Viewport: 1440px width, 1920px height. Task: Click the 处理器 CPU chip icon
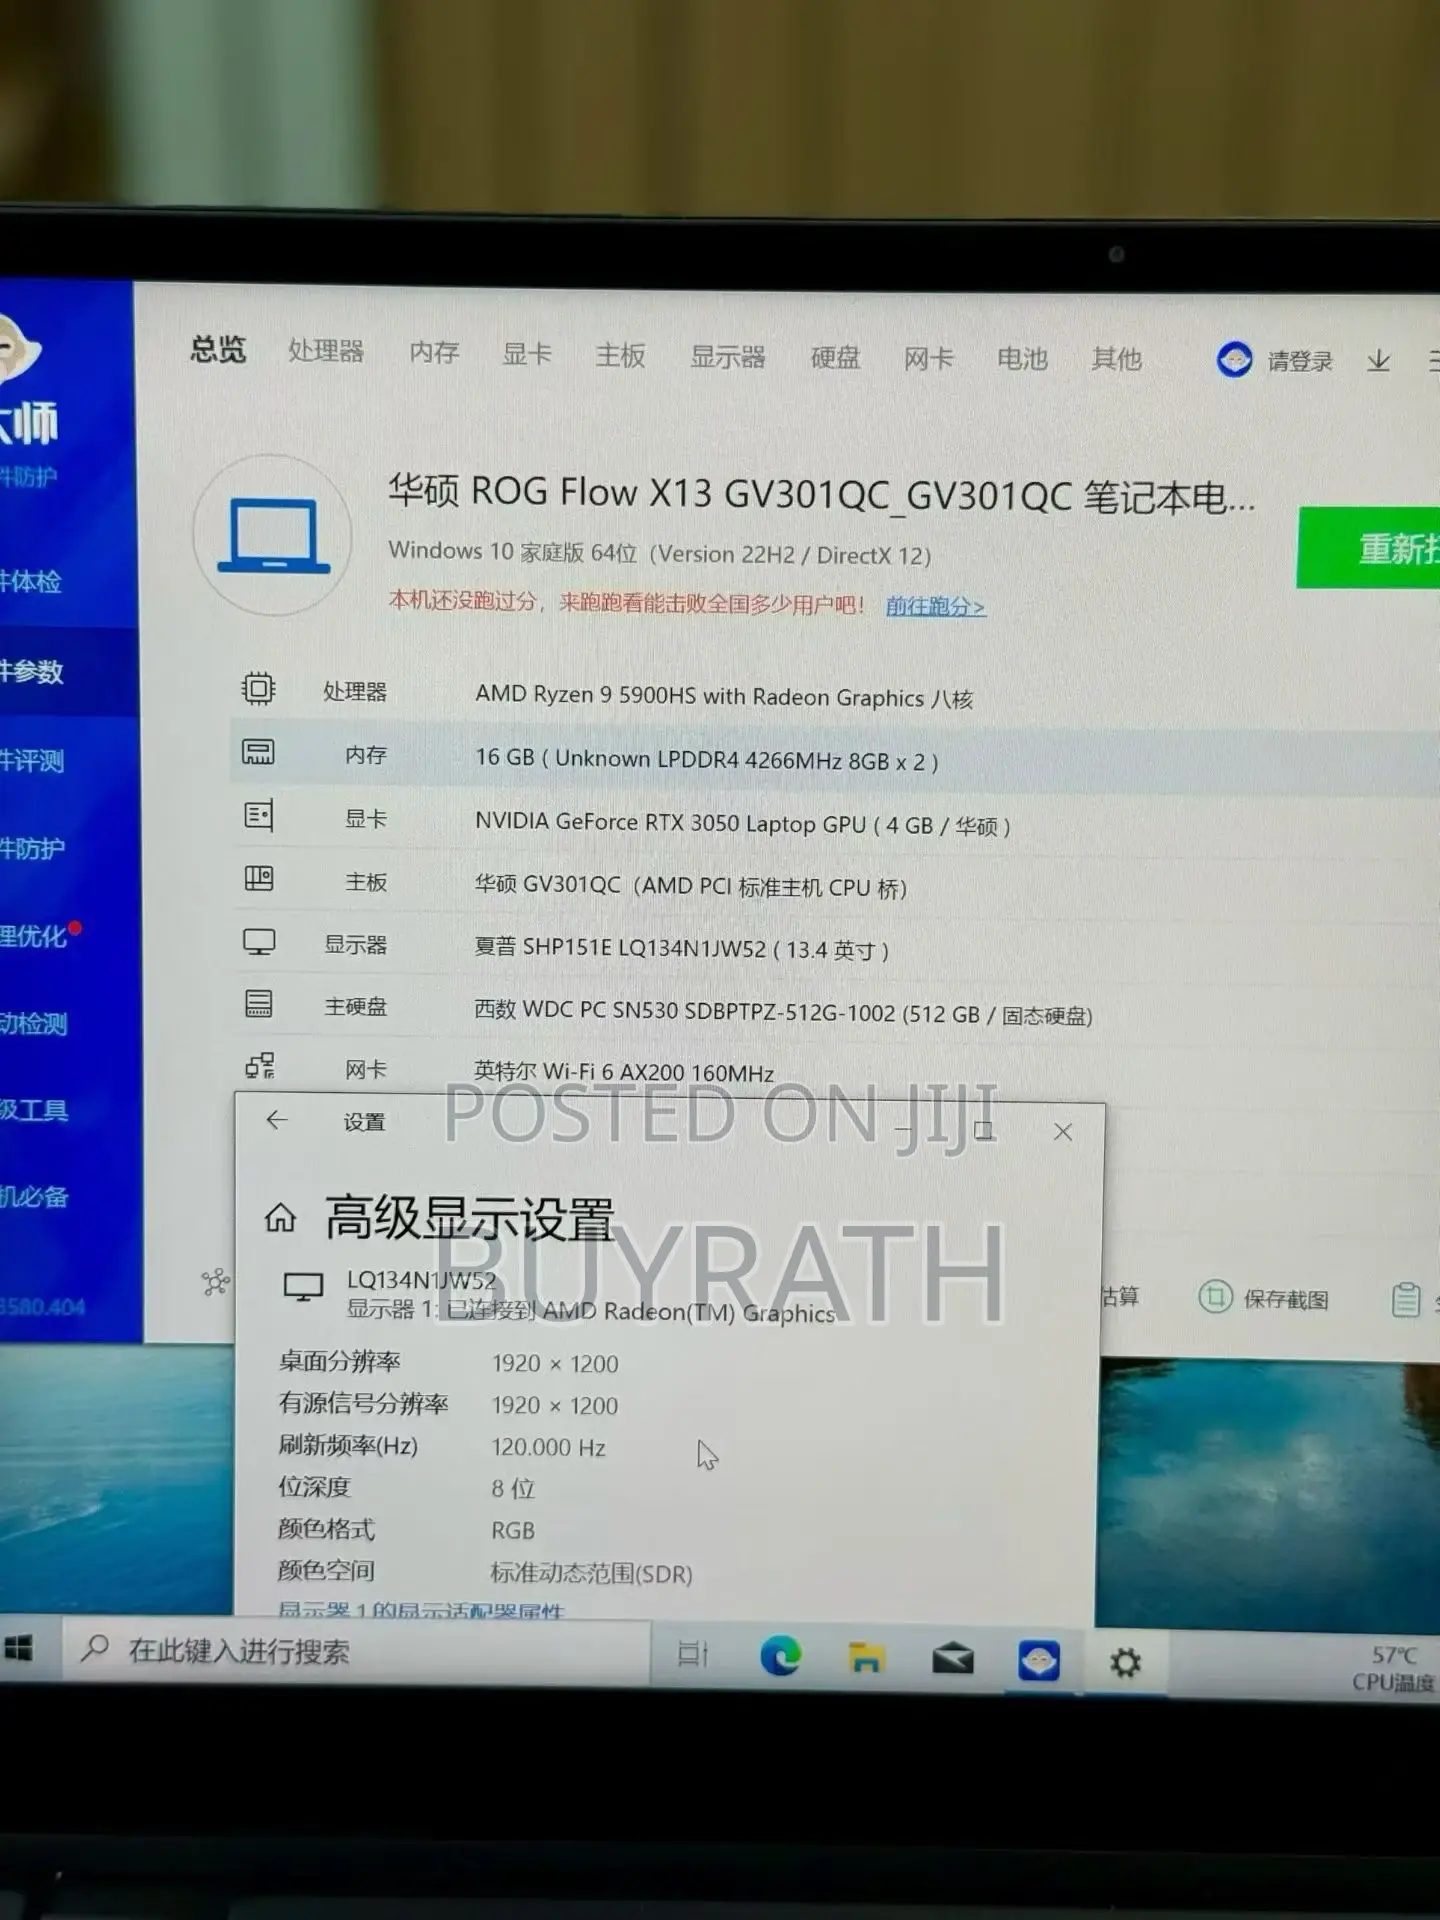(x=258, y=688)
